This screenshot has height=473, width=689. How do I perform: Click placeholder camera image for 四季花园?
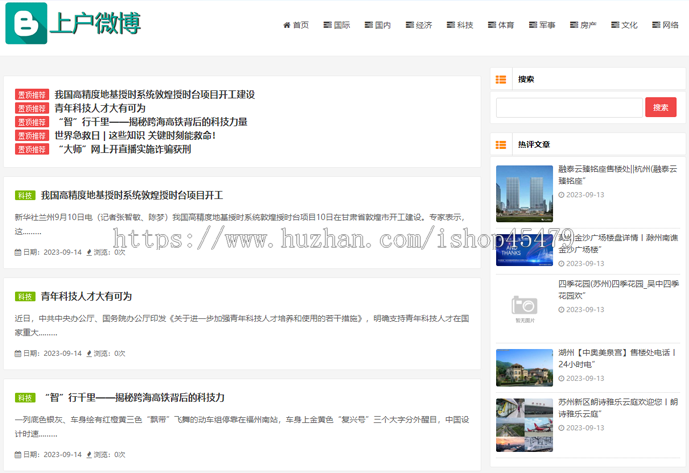coord(524,309)
